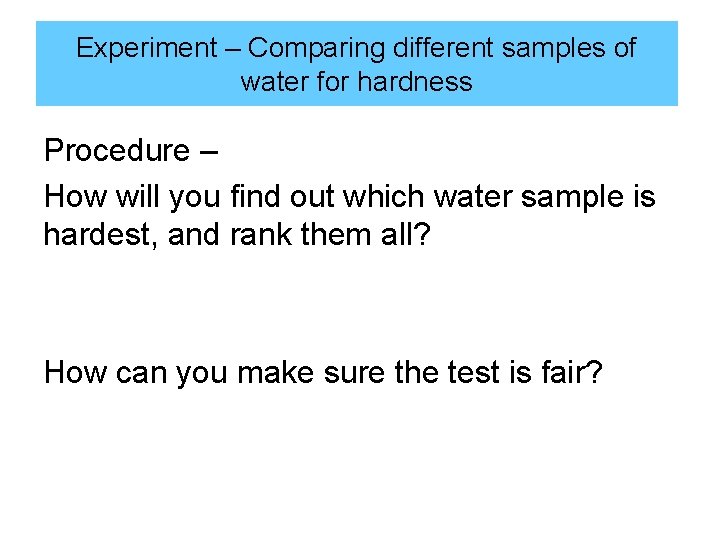Click the "Procedure –" heading
Screen dimensions: 720x540
(x=131, y=150)
